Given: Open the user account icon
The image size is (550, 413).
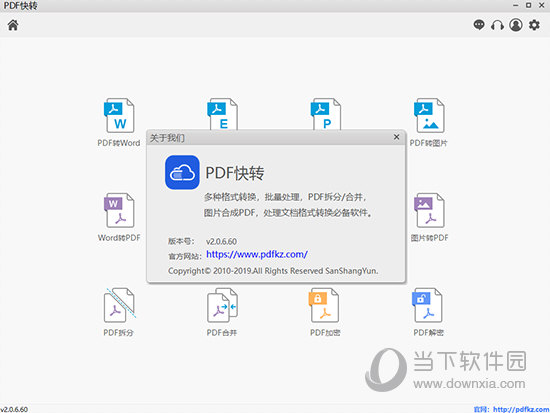Looking at the screenshot, I should coord(516,25).
